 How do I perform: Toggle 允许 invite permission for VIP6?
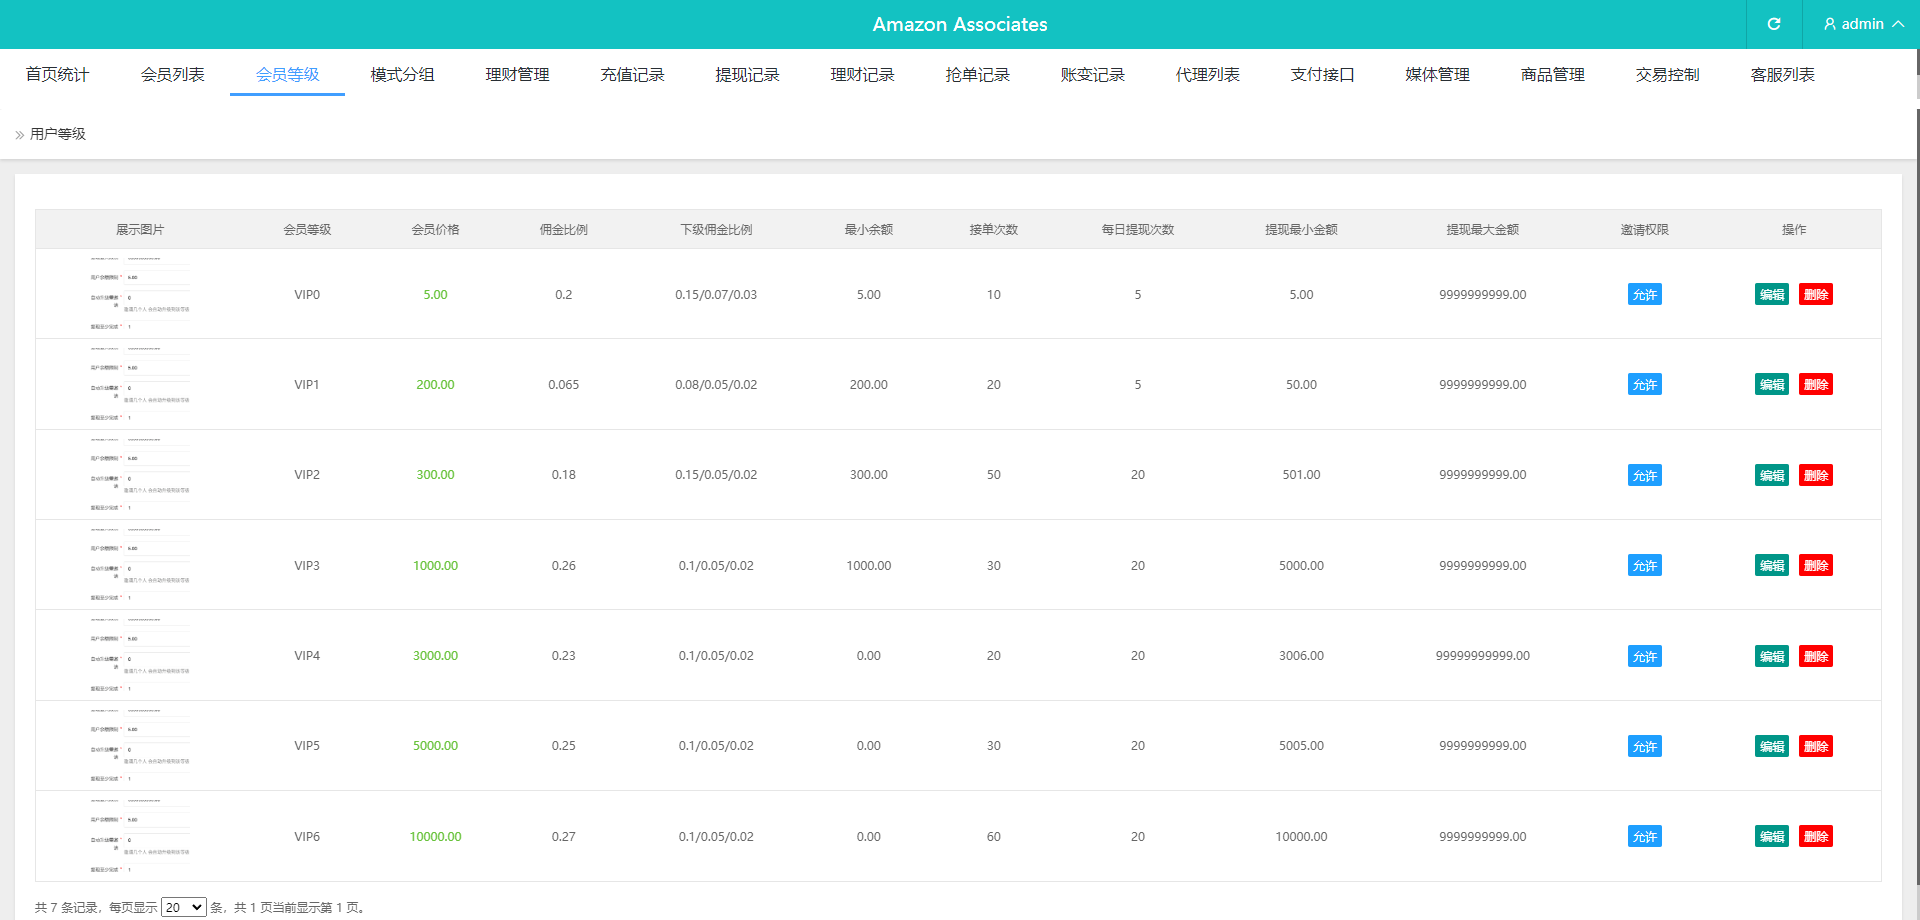pyautogui.click(x=1644, y=837)
